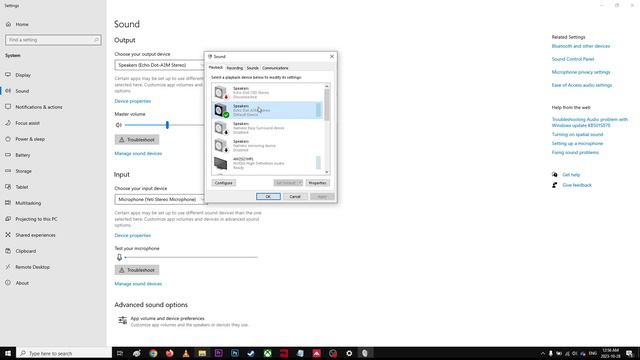Click Cancel in the Sound dialog
Viewport: 640px width, 360px height.
click(295, 196)
